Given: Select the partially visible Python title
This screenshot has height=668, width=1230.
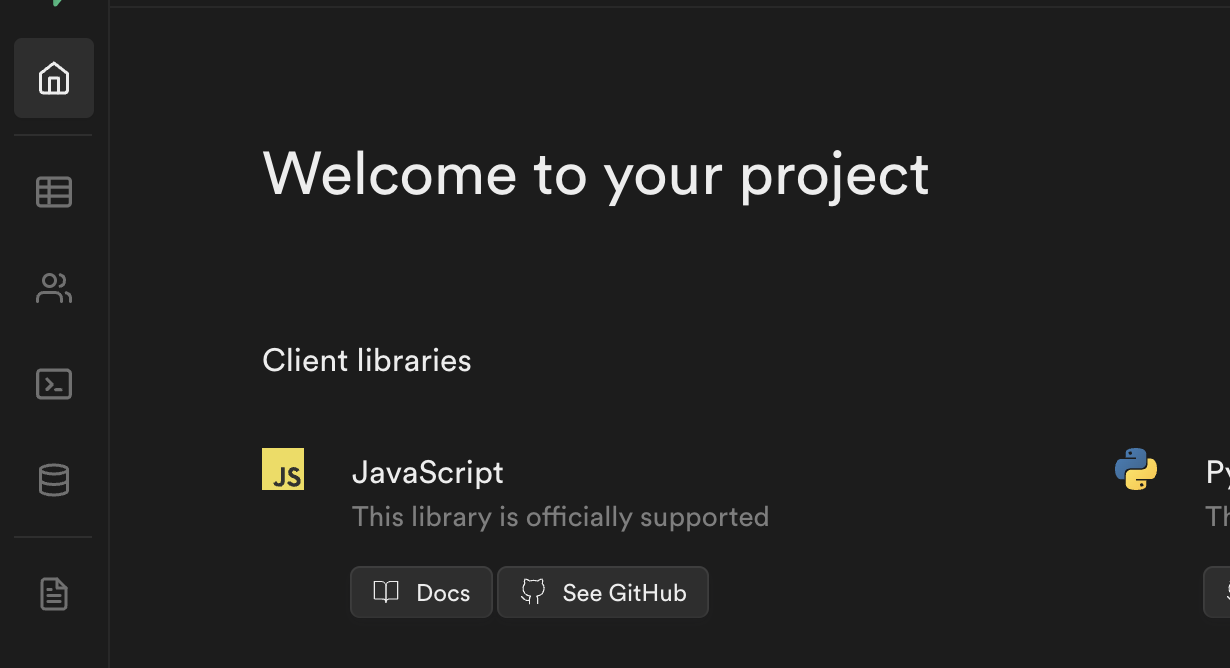Looking at the screenshot, I should click(x=1218, y=472).
